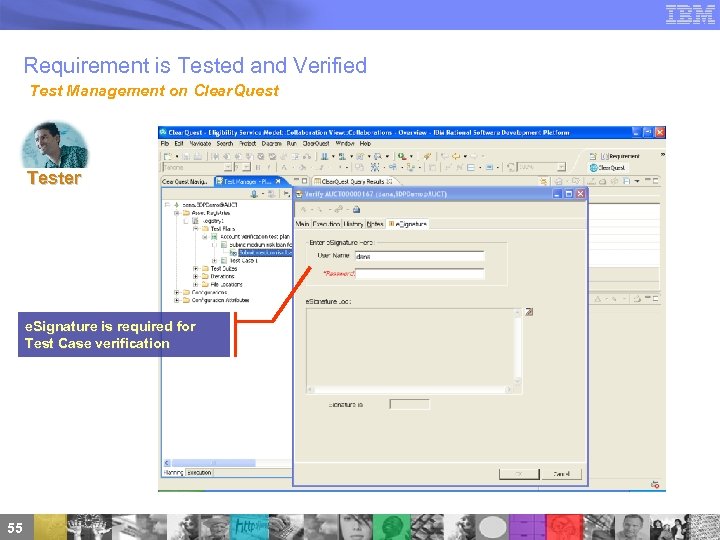The image size is (720, 540).
Task: Click inside the eSignature Log text area
Action: (x=411, y=347)
